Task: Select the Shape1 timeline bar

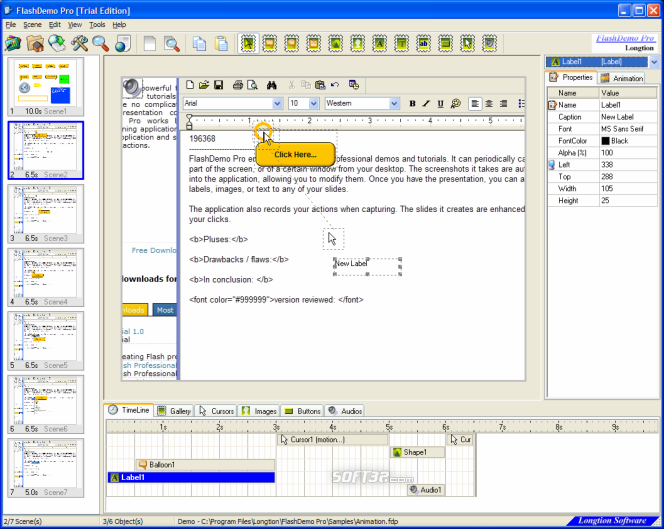Action: pyautogui.click(x=417, y=452)
